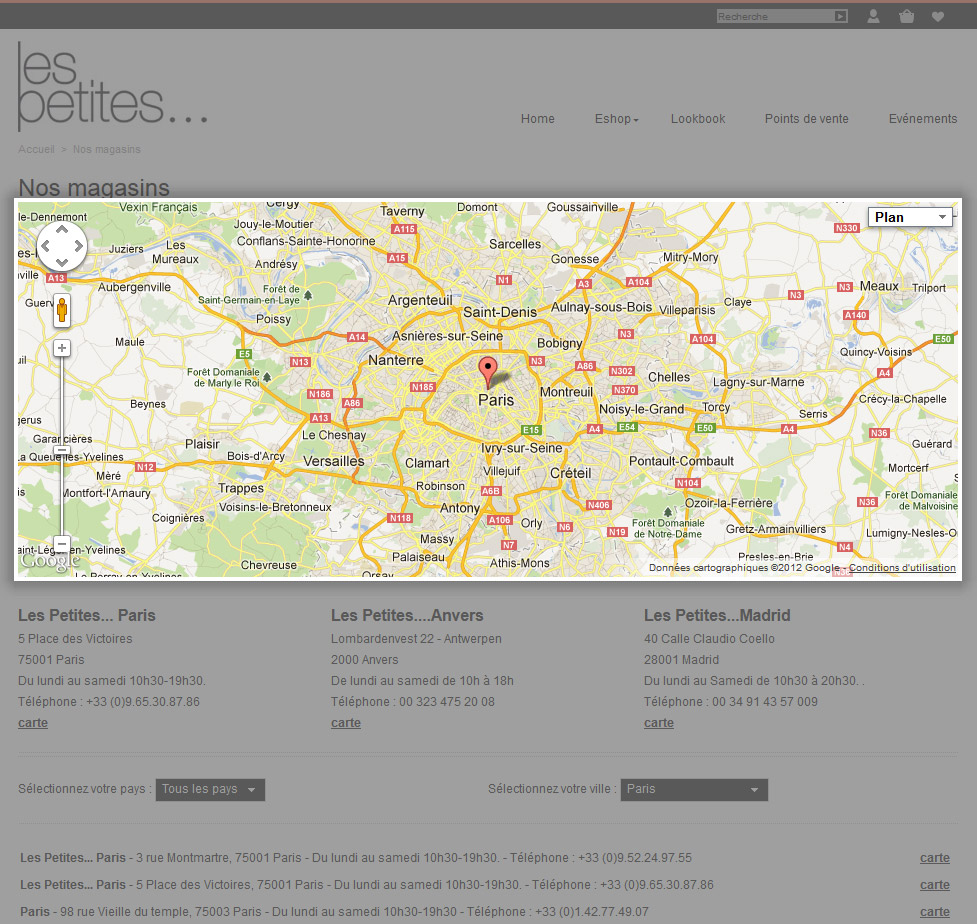
Task: Click the Montreuil label on the map
Action: [566, 392]
